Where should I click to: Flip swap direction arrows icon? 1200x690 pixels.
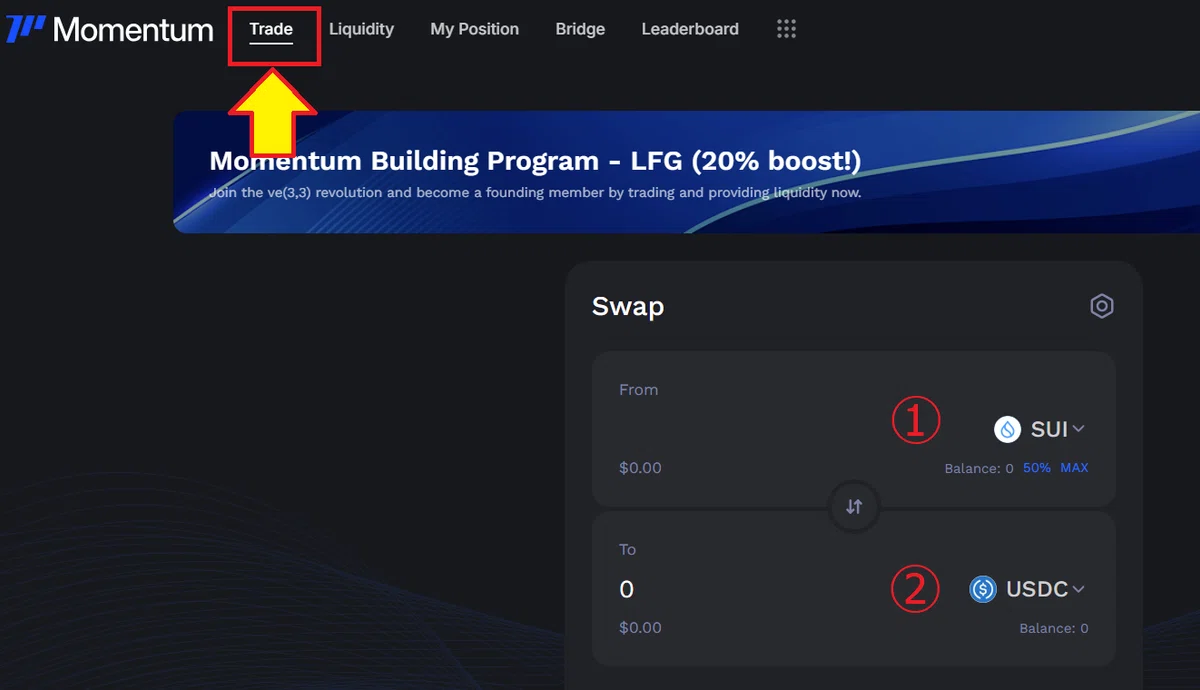(x=854, y=506)
